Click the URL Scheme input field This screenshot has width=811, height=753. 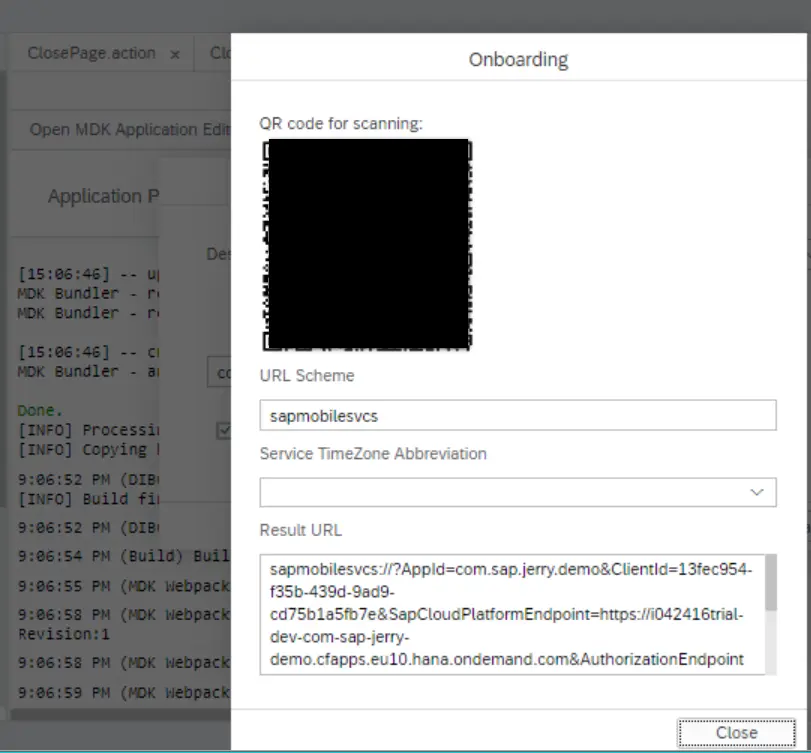[518, 415]
